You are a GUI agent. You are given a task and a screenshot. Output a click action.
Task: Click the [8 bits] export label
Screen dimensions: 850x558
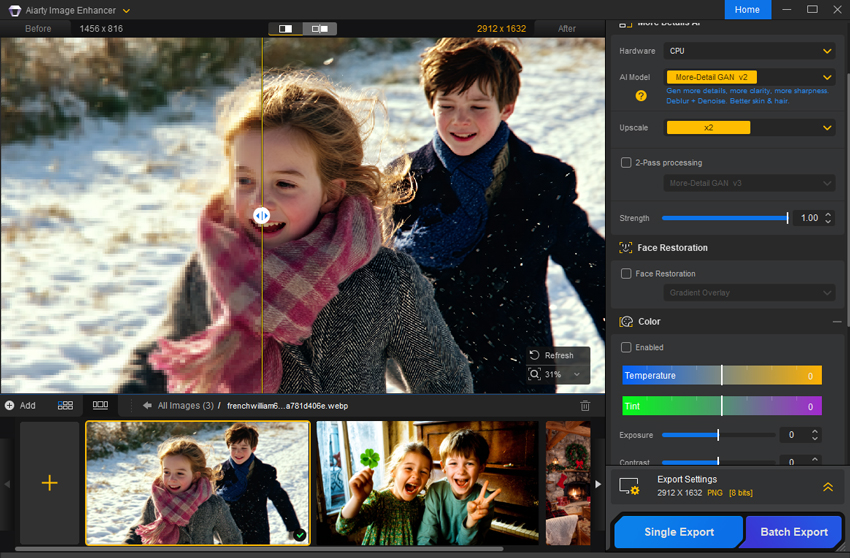click(x=740, y=493)
